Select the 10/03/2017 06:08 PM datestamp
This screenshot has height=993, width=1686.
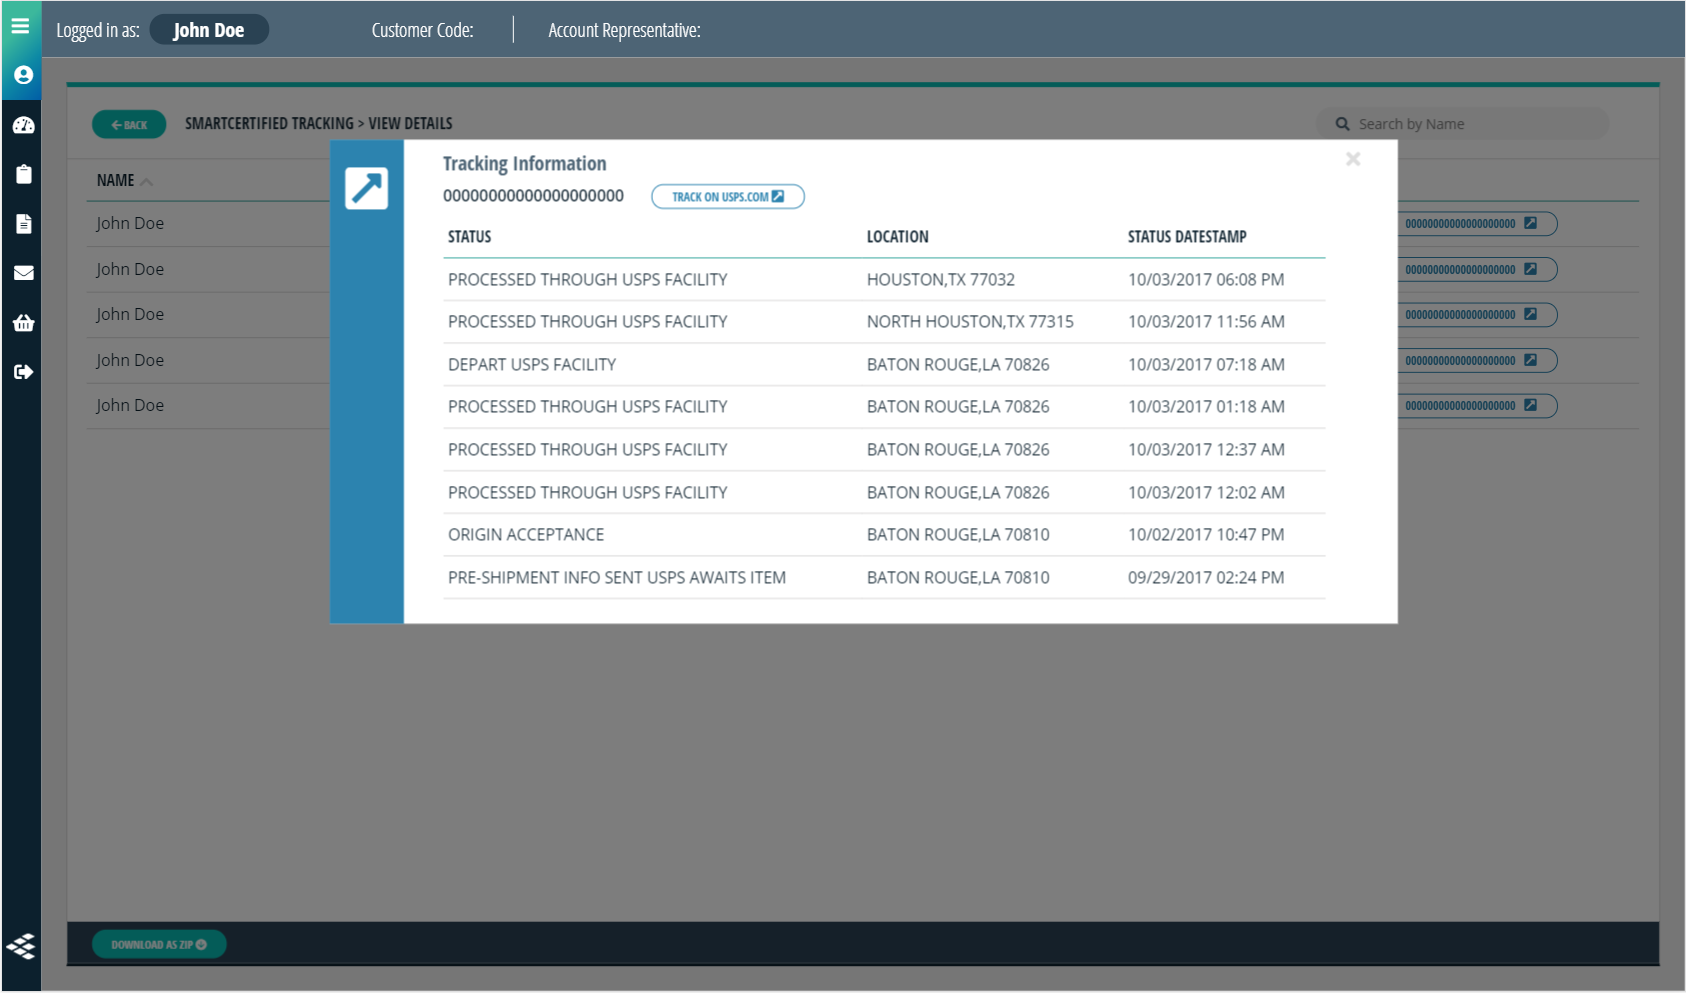click(x=1206, y=280)
